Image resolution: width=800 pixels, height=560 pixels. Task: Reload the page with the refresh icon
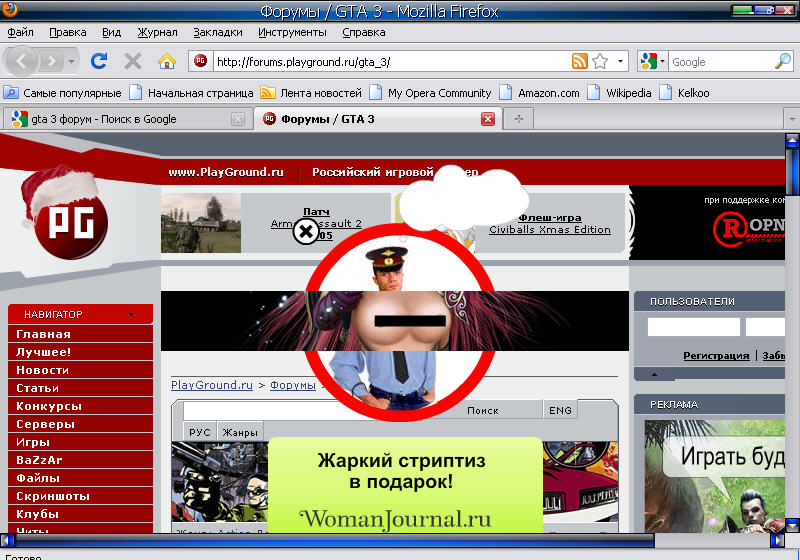coord(99,61)
